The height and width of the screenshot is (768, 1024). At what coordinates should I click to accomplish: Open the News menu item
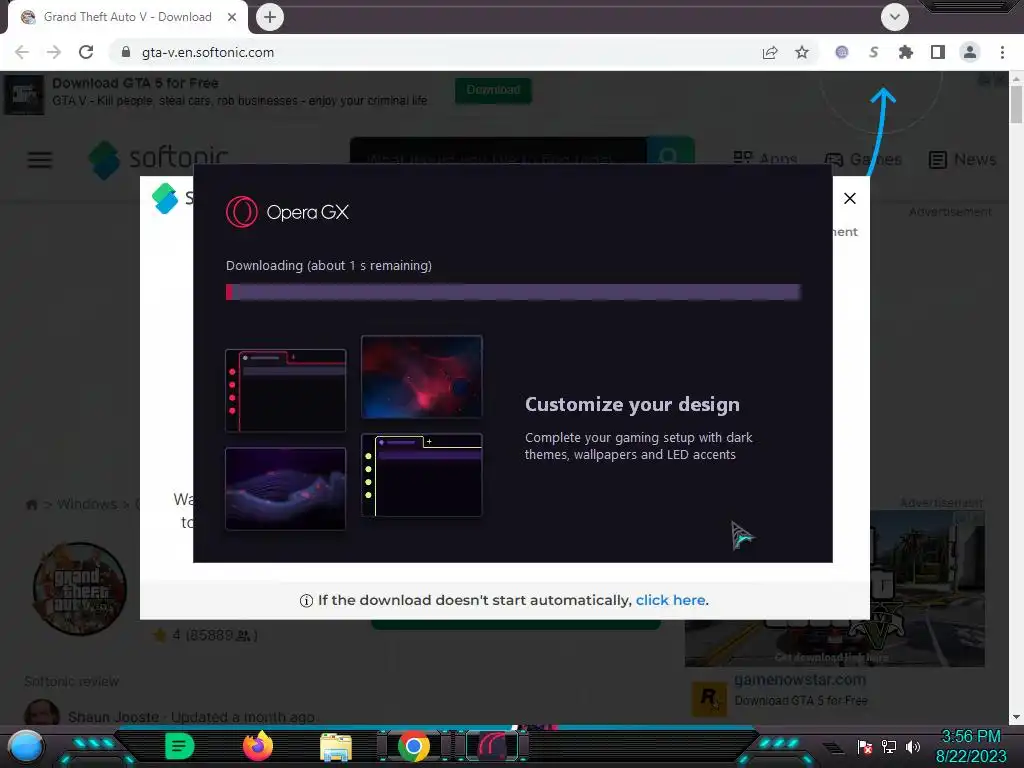[x=963, y=159]
